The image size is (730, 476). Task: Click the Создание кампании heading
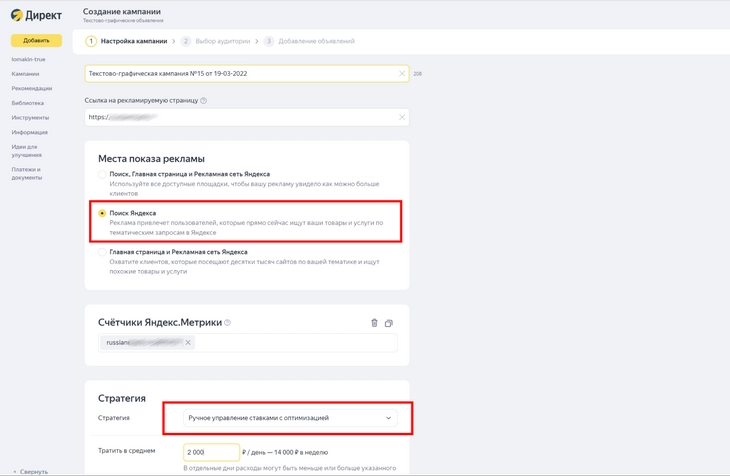pyautogui.click(x=122, y=11)
